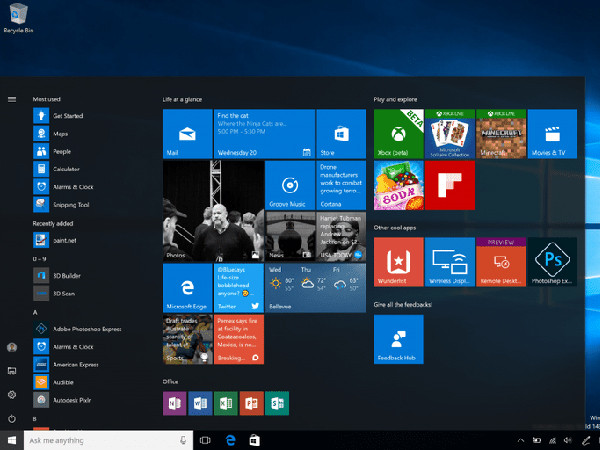Click the Start button on taskbar

(12, 440)
